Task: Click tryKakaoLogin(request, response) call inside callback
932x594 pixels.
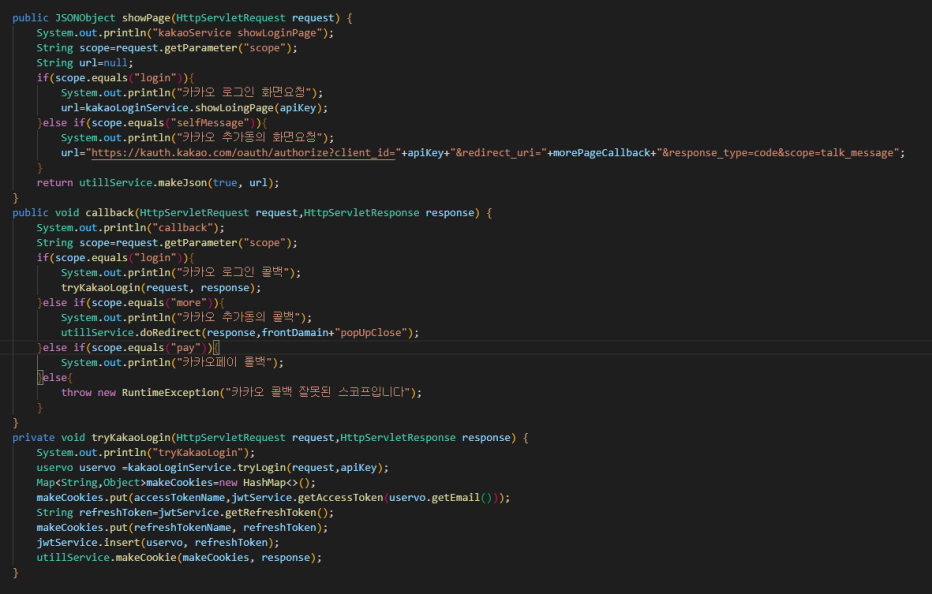Action: [x=160, y=288]
